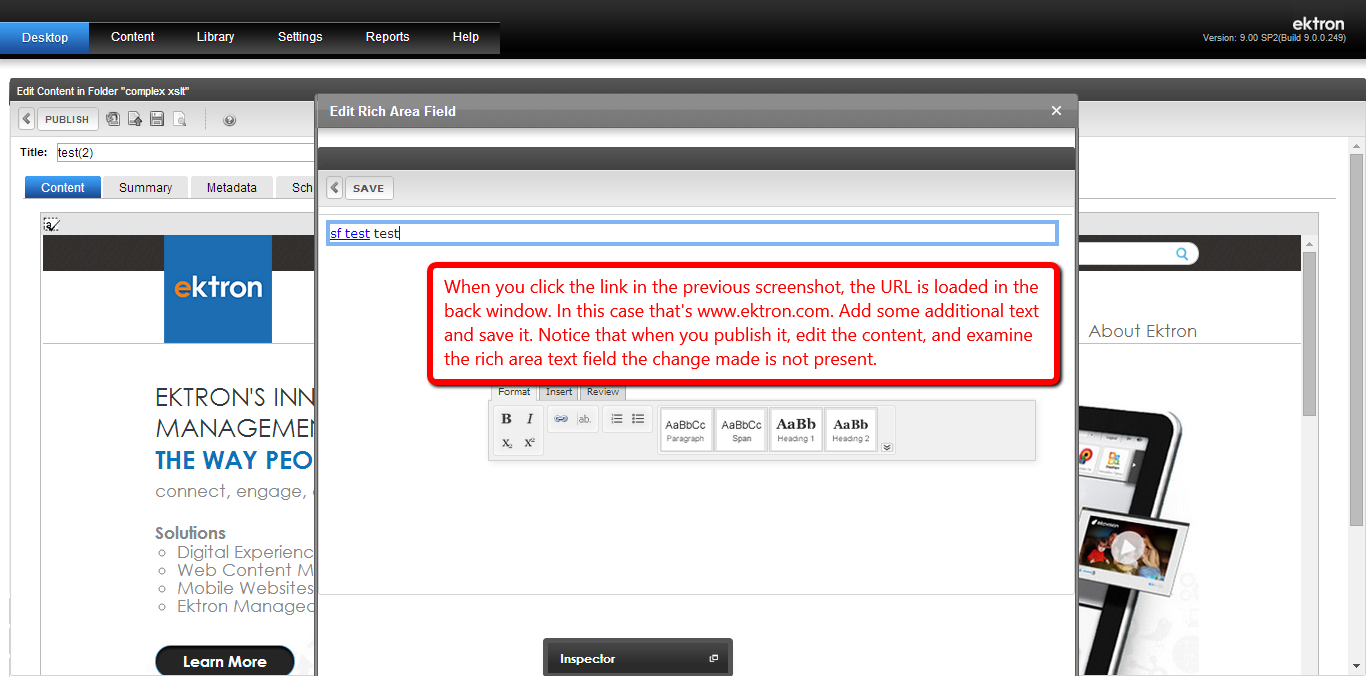The height and width of the screenshot is (677, 1366).
Task: Follow the 'sf test' link in the rich field
Action: click(x=350, y=233)
